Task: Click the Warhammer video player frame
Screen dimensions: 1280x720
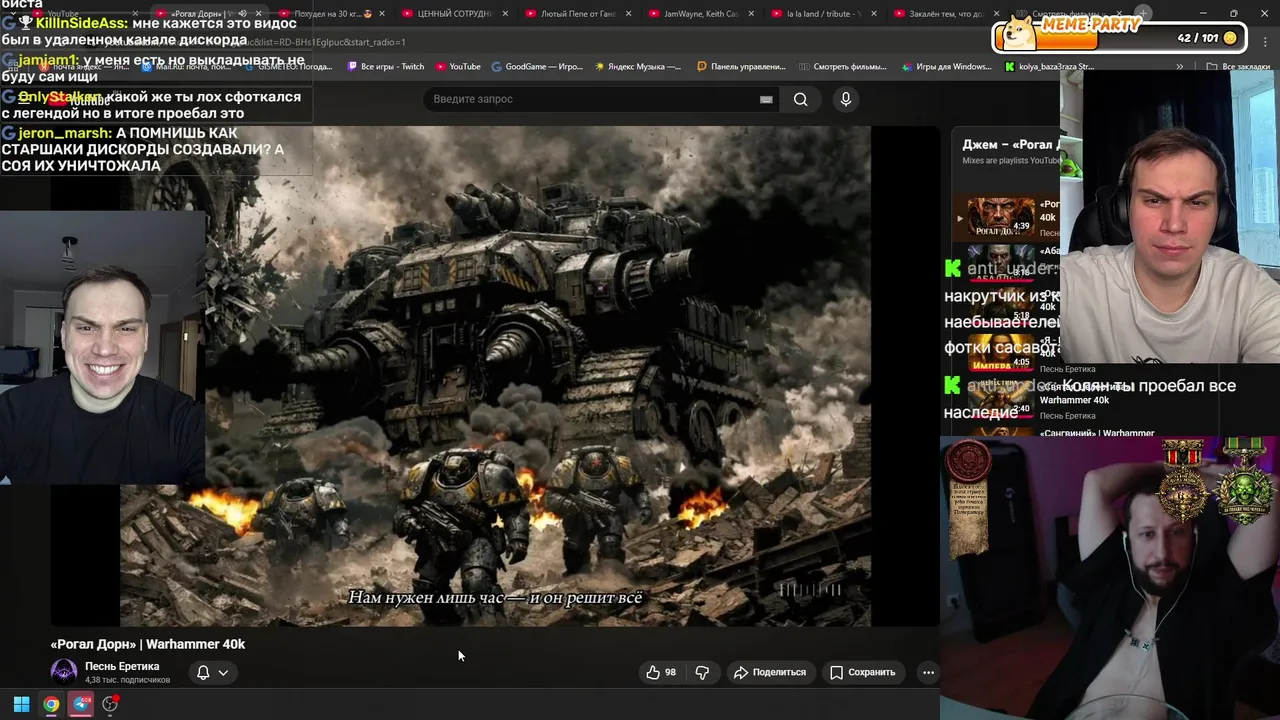Action: 495,375
